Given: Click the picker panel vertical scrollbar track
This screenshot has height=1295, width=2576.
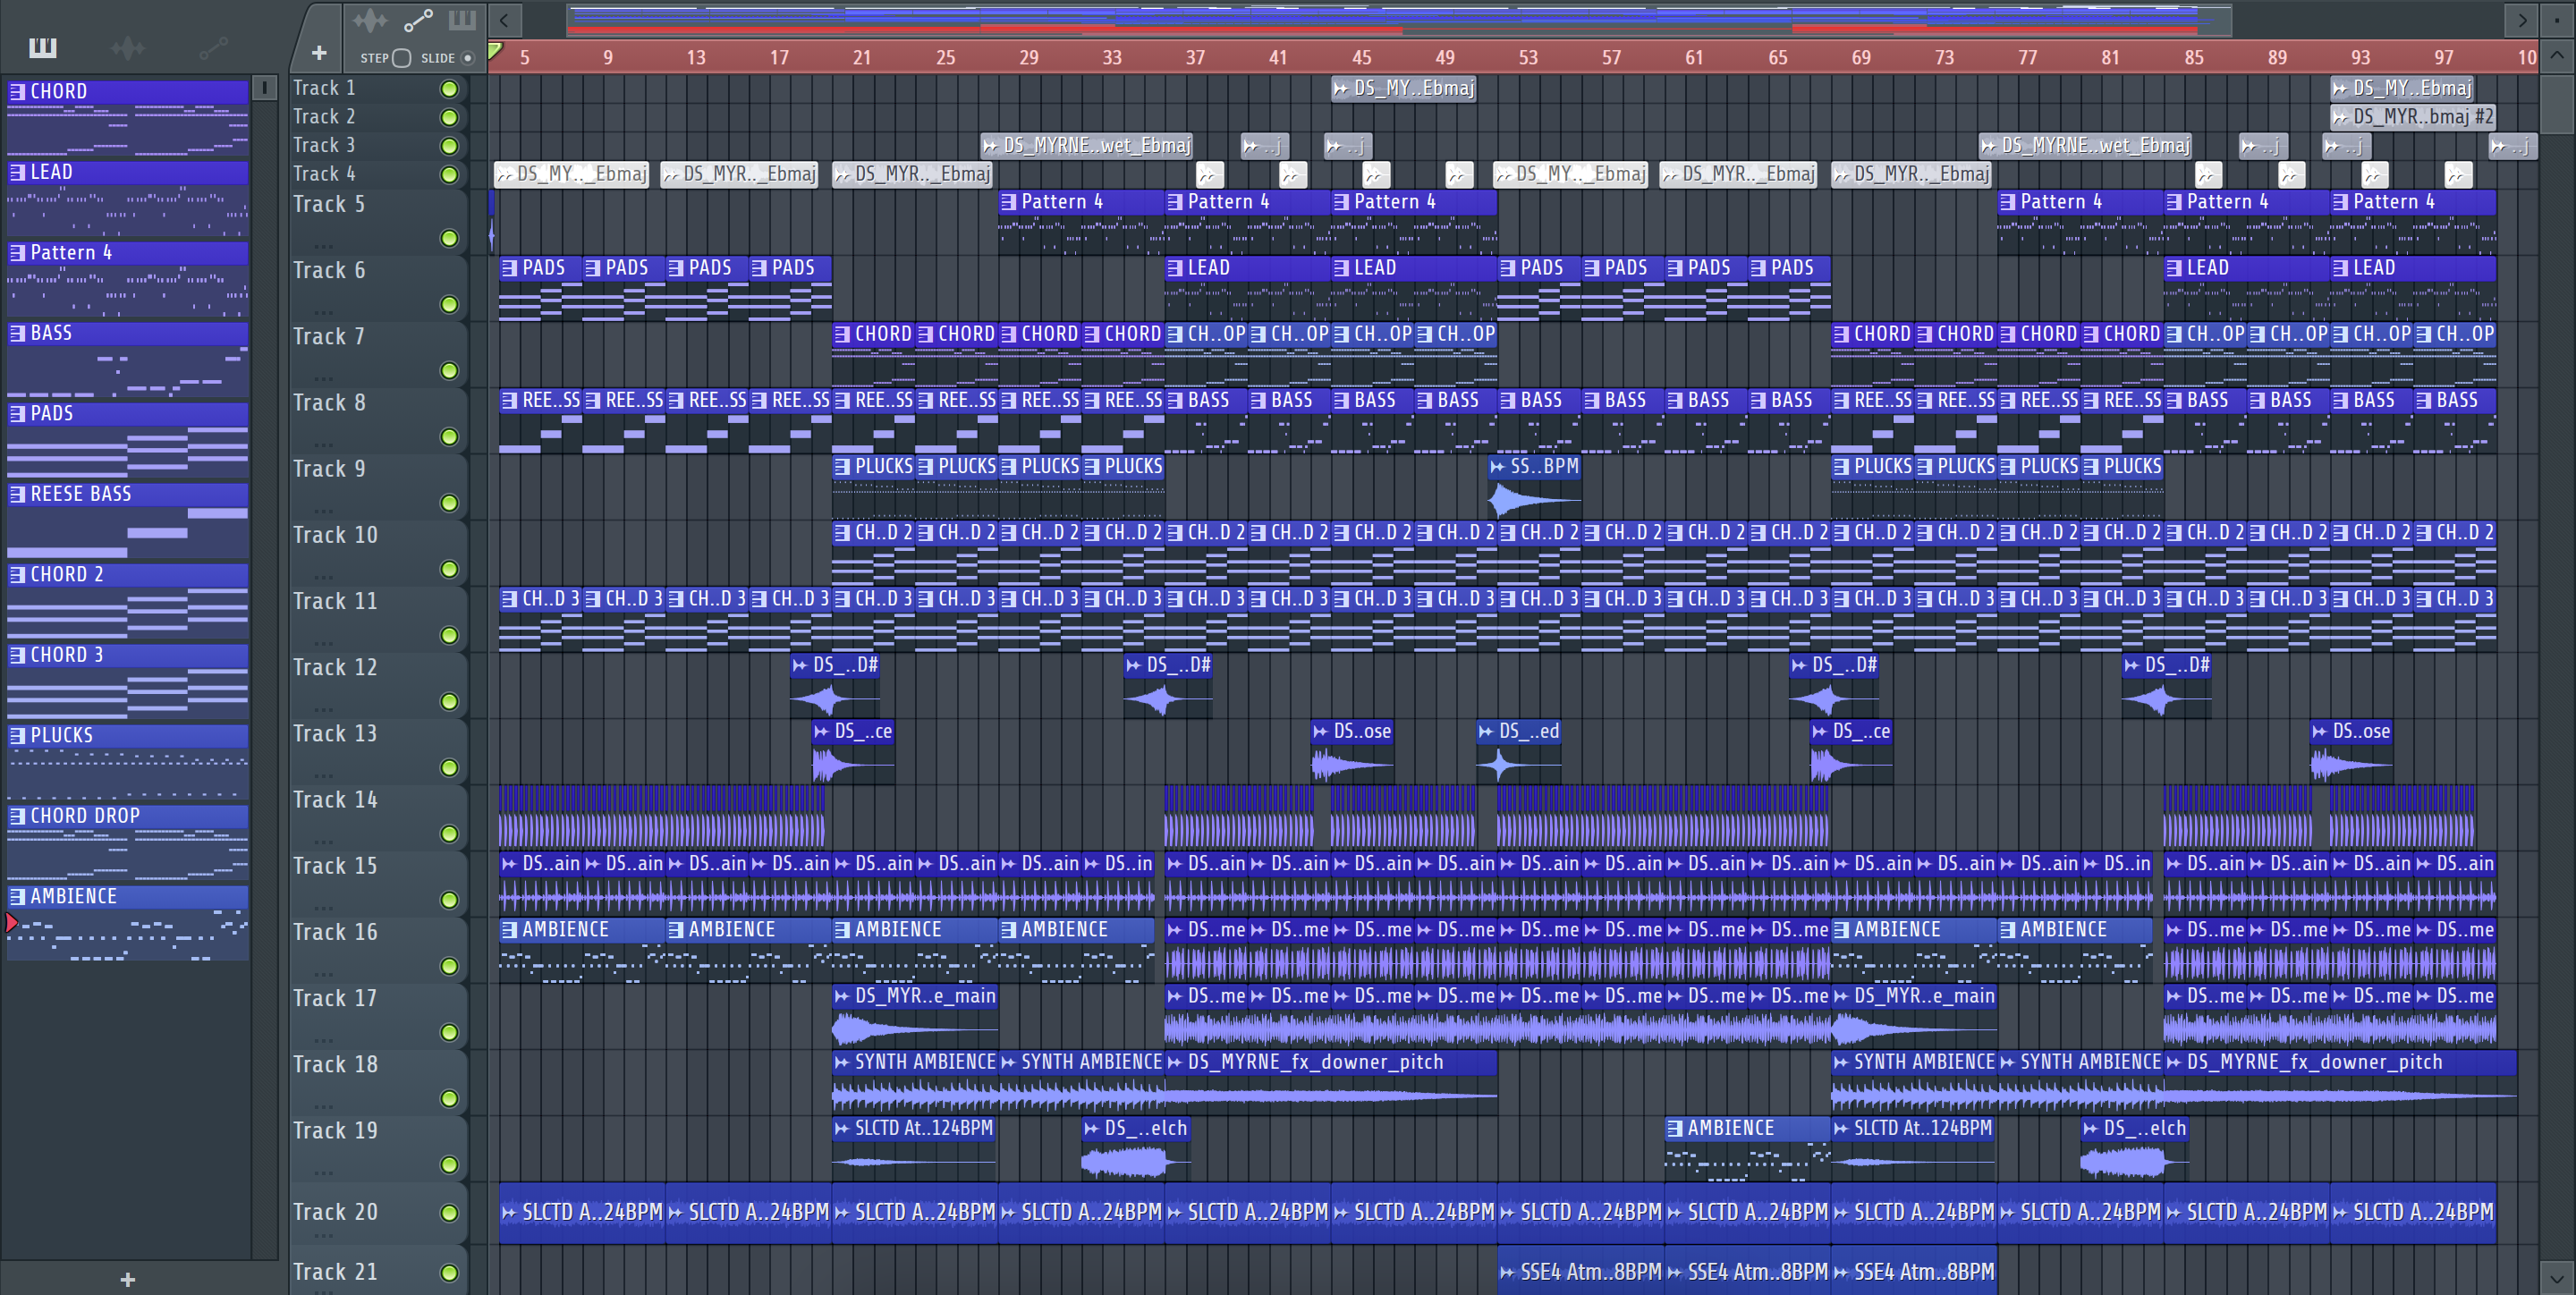Looking at the screenshot, I should (x=264, y=680).
